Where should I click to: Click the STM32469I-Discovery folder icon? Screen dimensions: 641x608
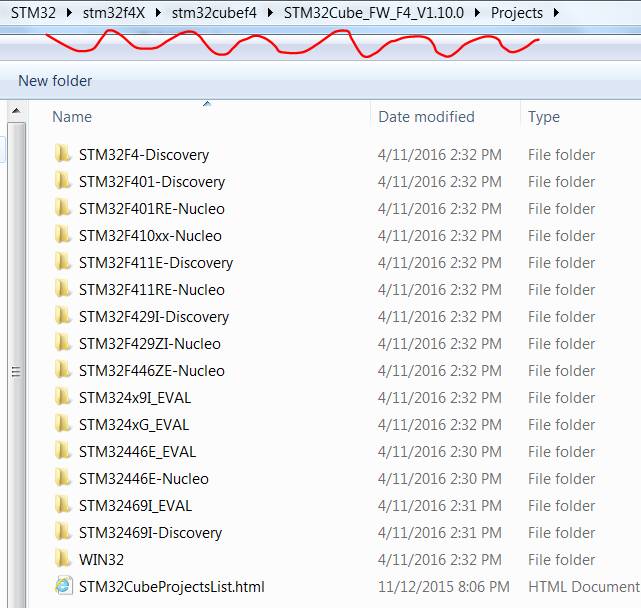(63, 532)
